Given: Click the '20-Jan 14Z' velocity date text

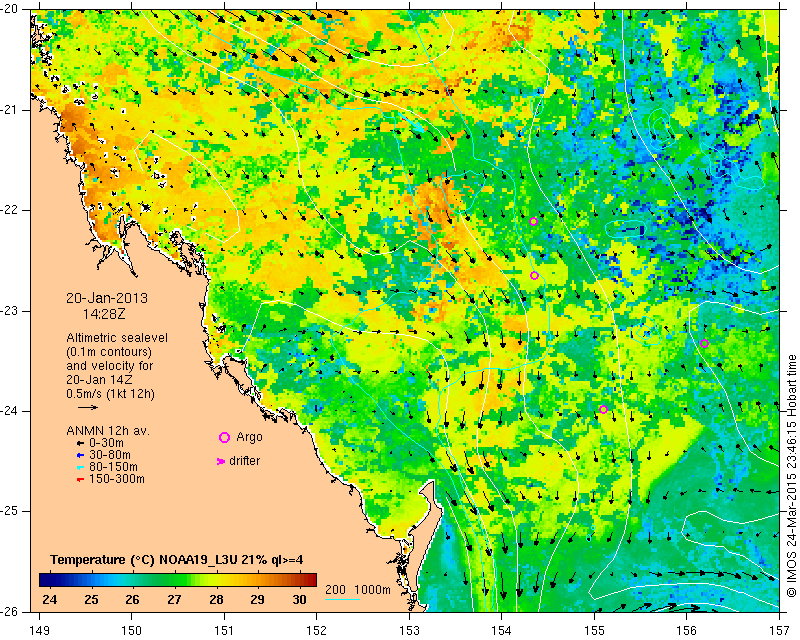Looking at the screenshot, I should (x=100, y=380).
